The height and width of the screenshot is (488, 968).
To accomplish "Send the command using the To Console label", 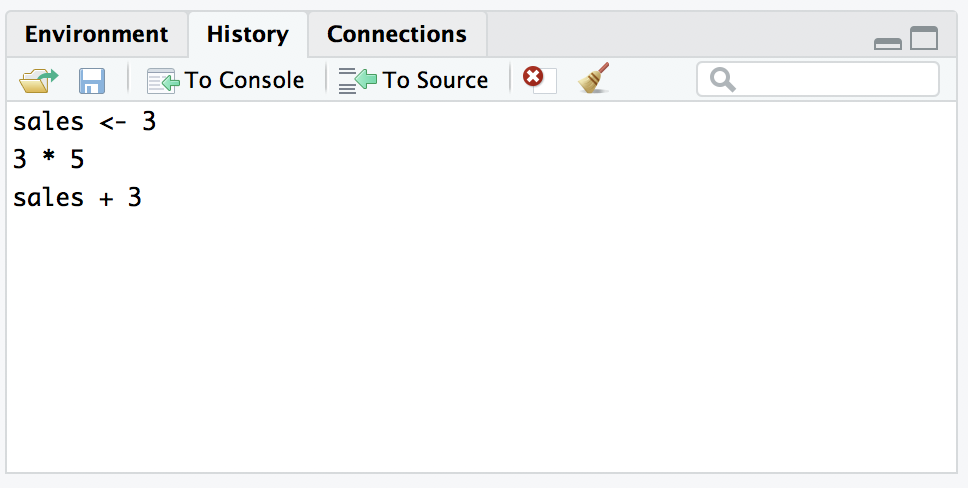I will click(x=244, y=80).
